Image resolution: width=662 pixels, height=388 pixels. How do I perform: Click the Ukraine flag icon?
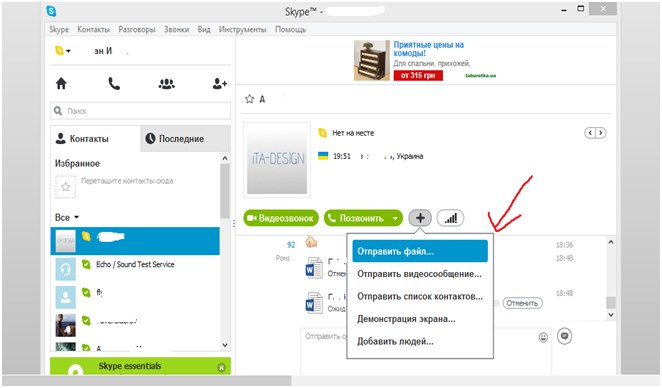click(323, 156)
